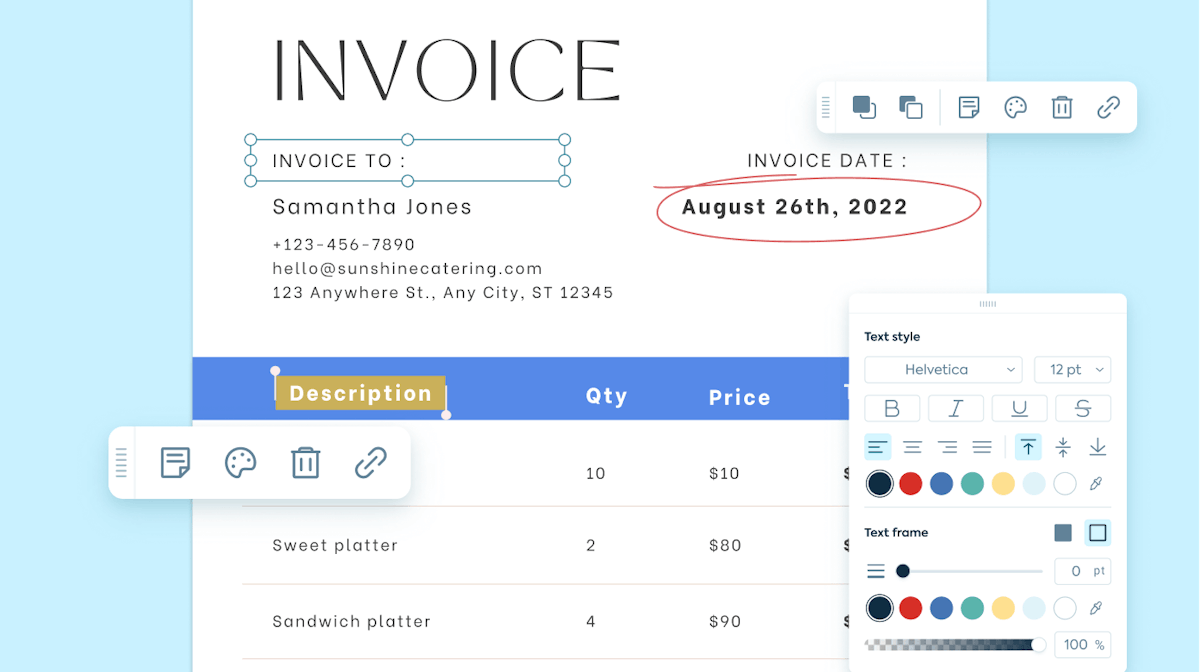
Task: Click the link icon in top toolbar
Action: pos(1108,107)
